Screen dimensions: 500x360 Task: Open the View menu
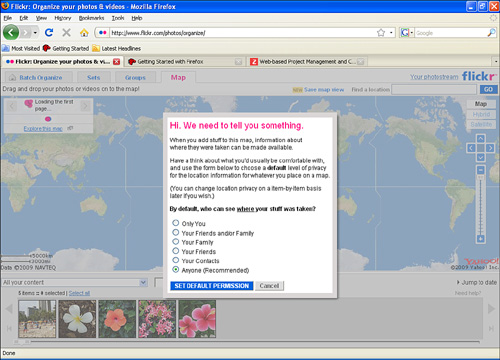coord(41,18)
